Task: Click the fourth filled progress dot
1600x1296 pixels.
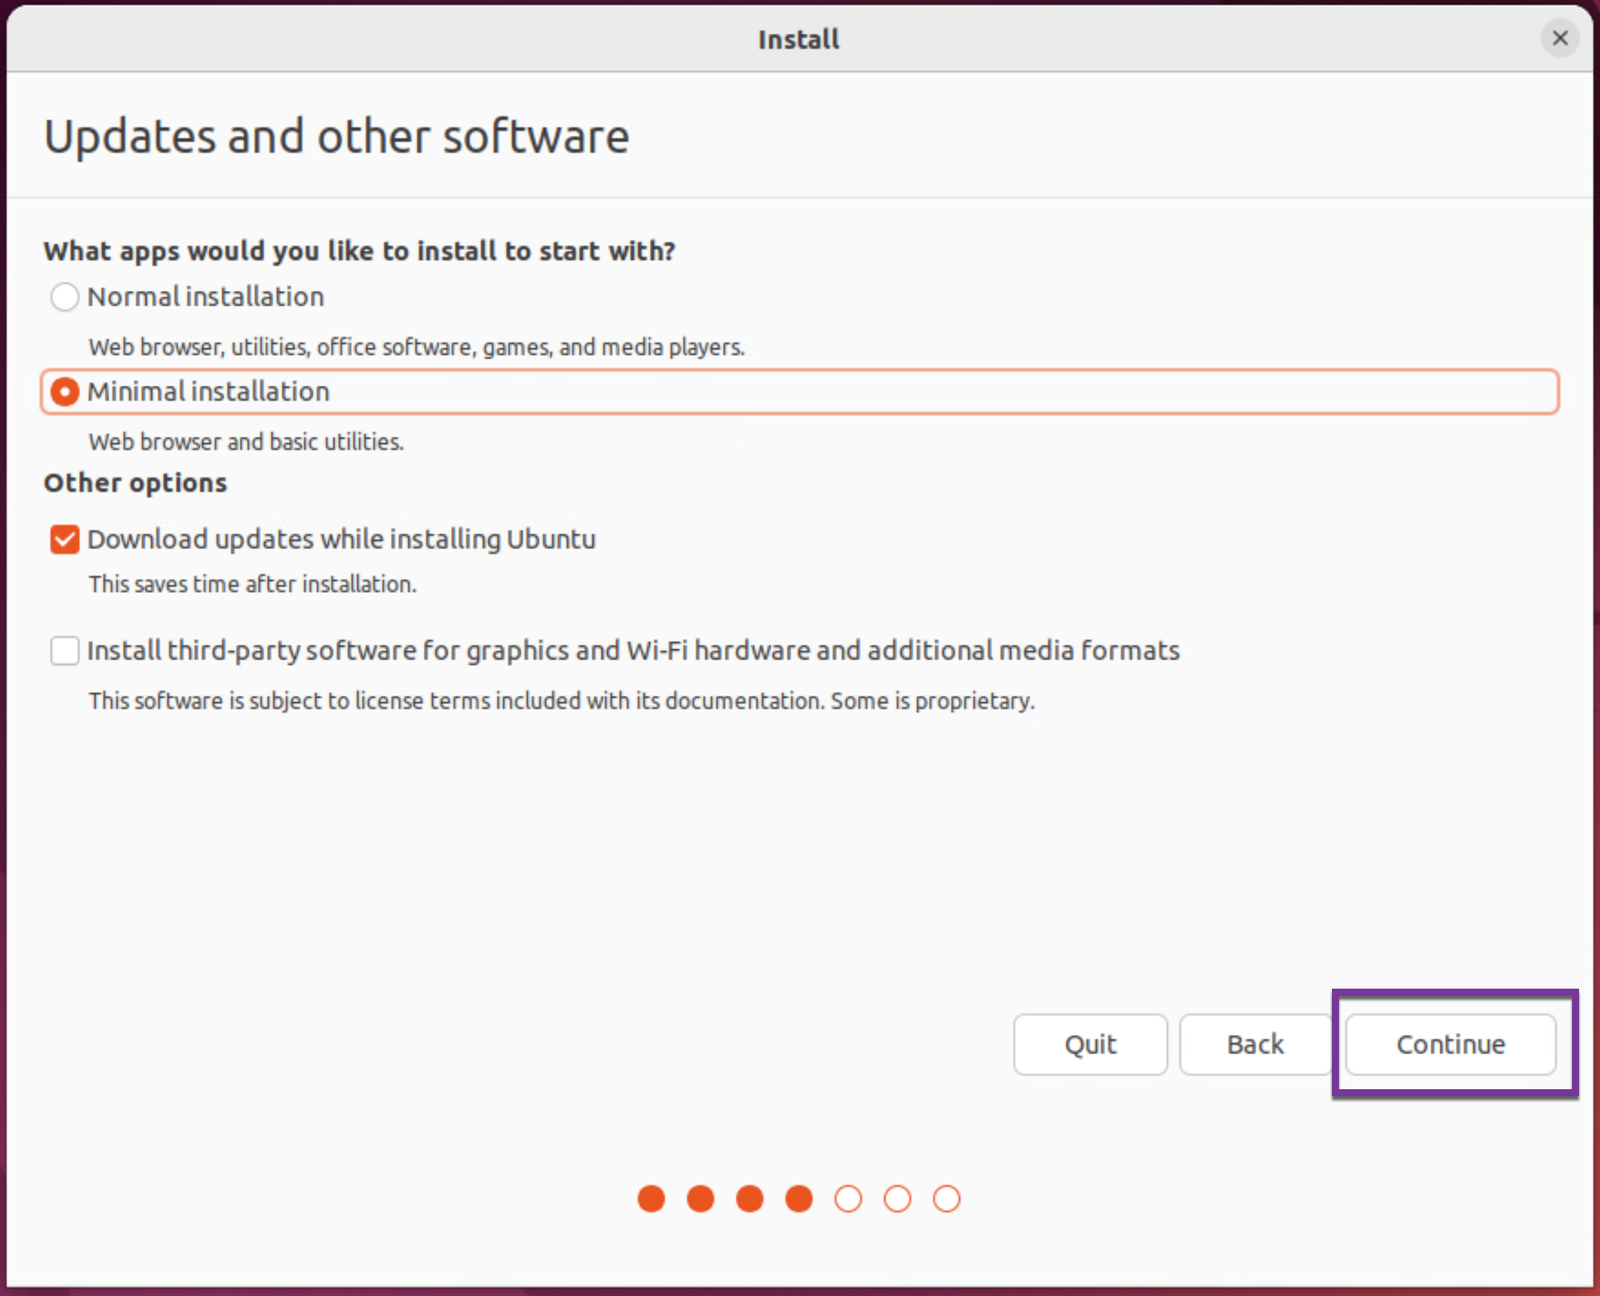Action: 799,1198
